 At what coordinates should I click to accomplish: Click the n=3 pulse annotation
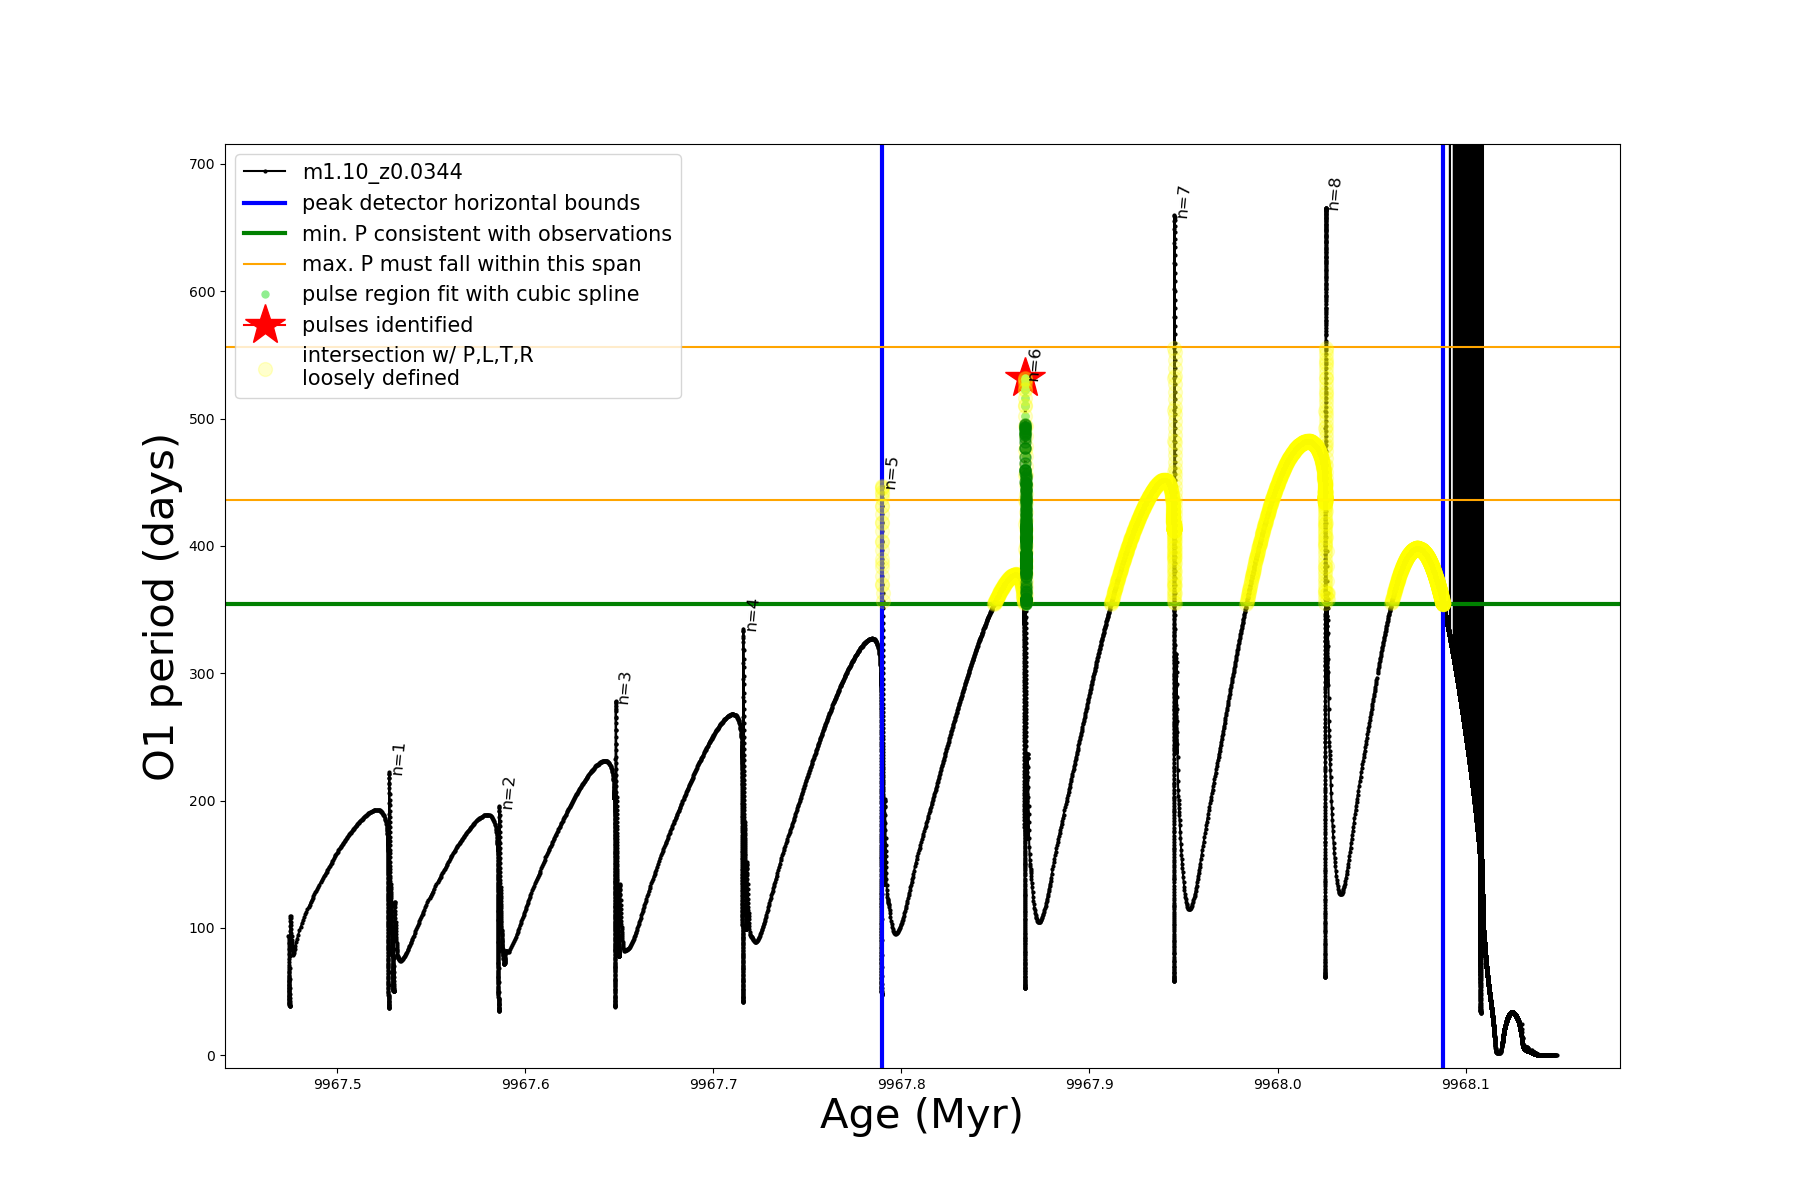point(625,688)
